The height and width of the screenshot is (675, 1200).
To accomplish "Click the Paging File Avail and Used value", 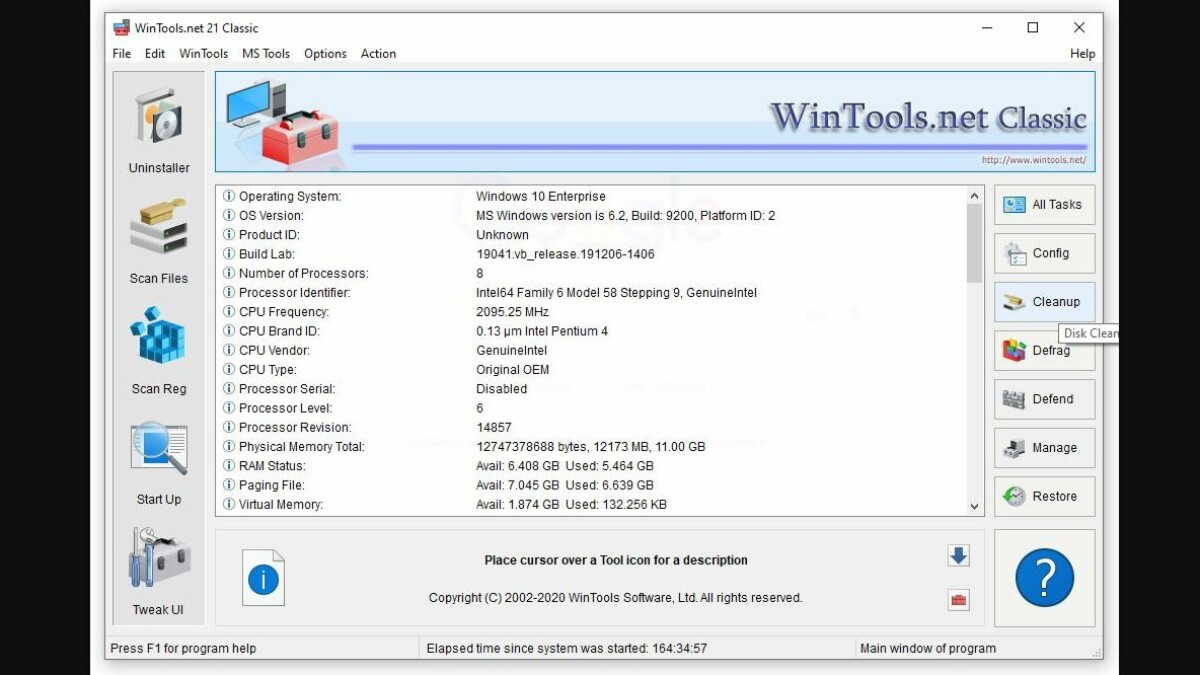I will (564, 485).
